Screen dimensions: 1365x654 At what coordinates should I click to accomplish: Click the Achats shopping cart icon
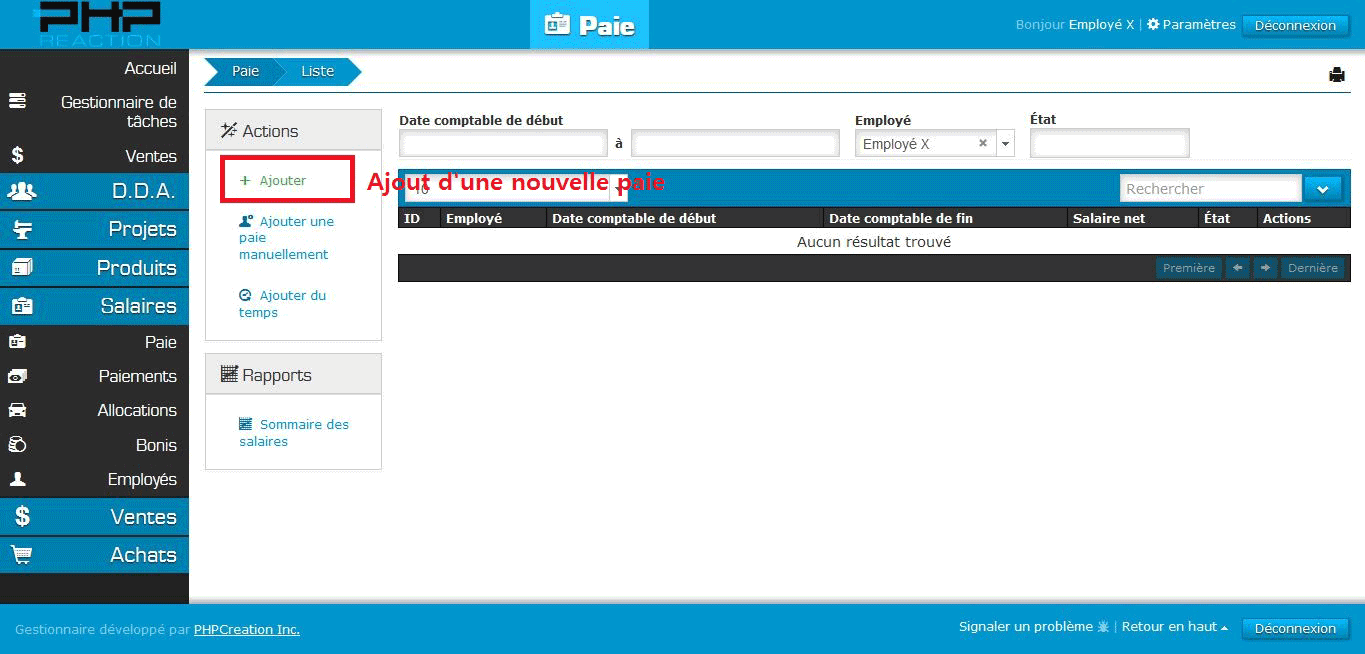21,555
